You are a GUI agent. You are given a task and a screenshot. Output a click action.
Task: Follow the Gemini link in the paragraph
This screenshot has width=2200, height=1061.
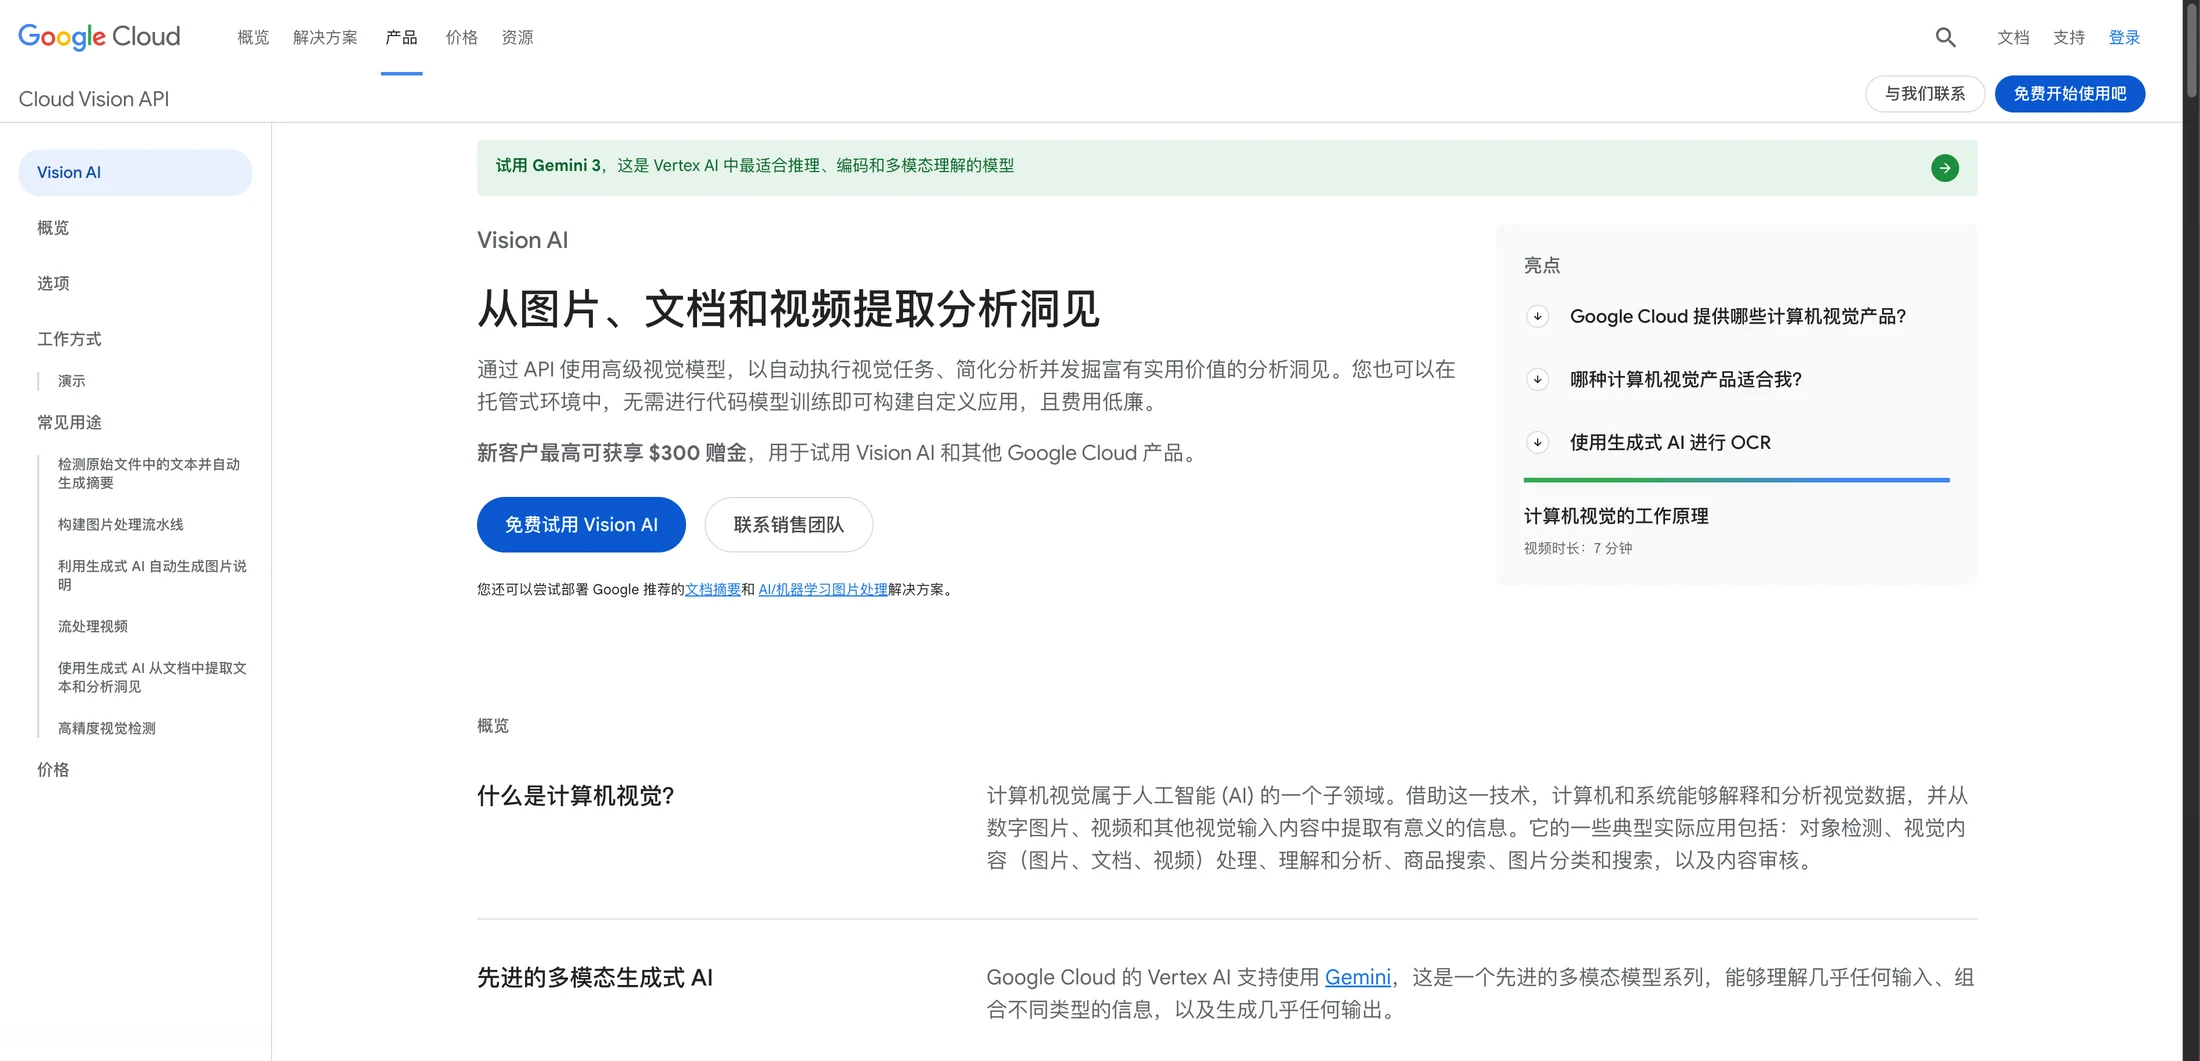tap(1358, 977)
